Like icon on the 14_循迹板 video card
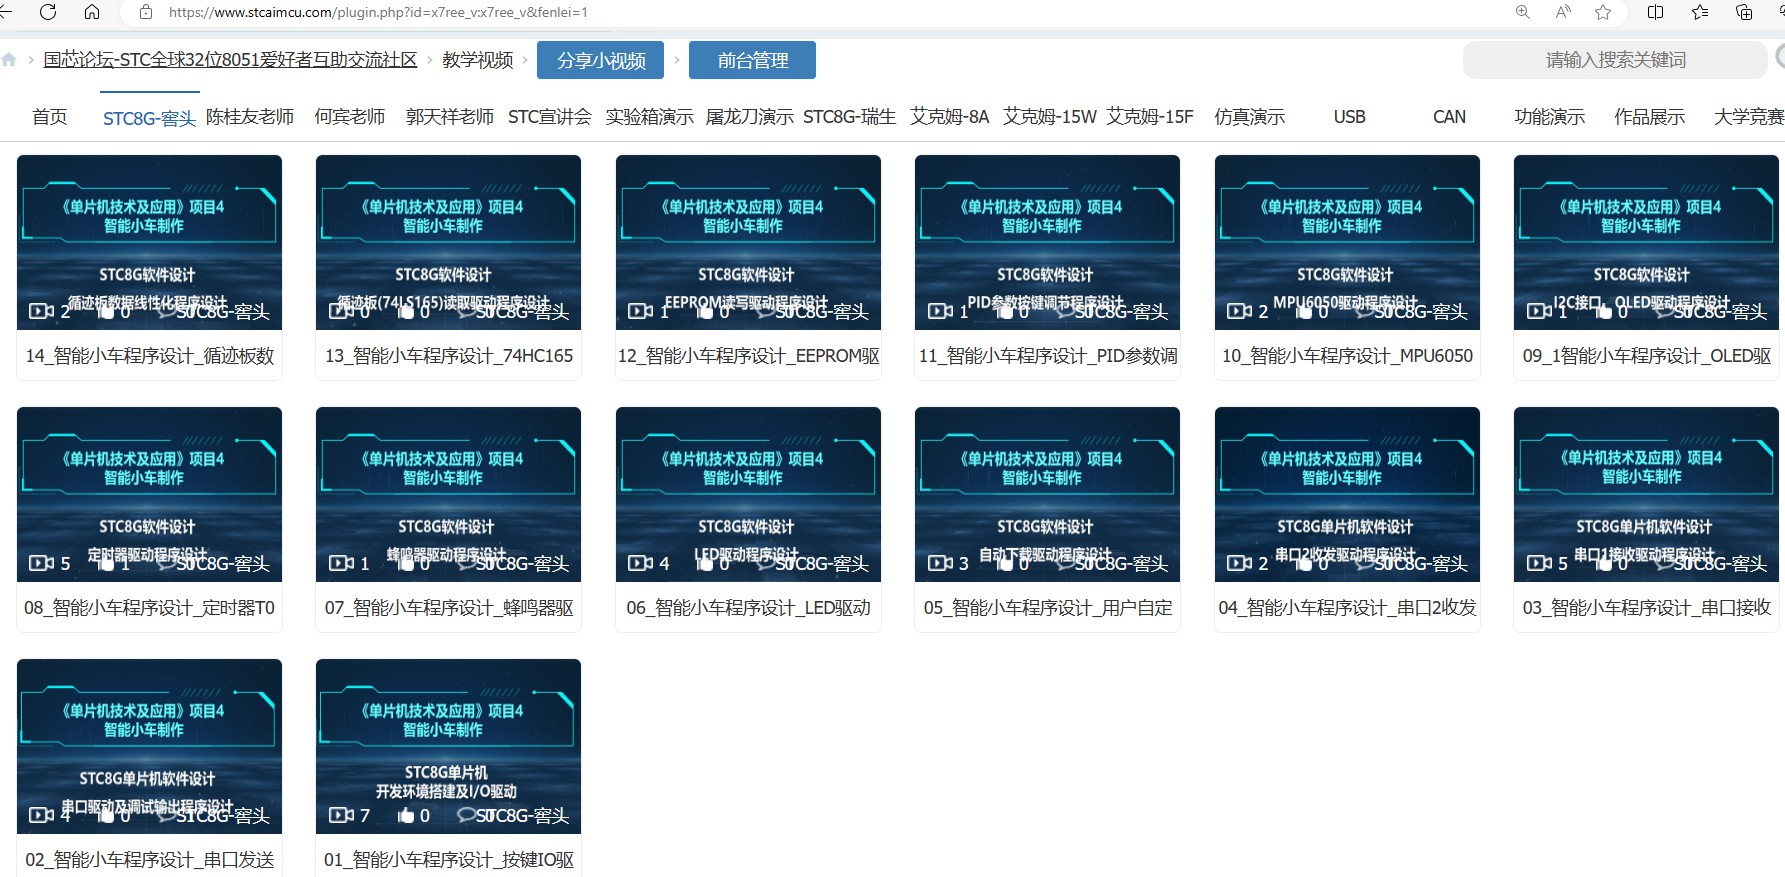 108,311
